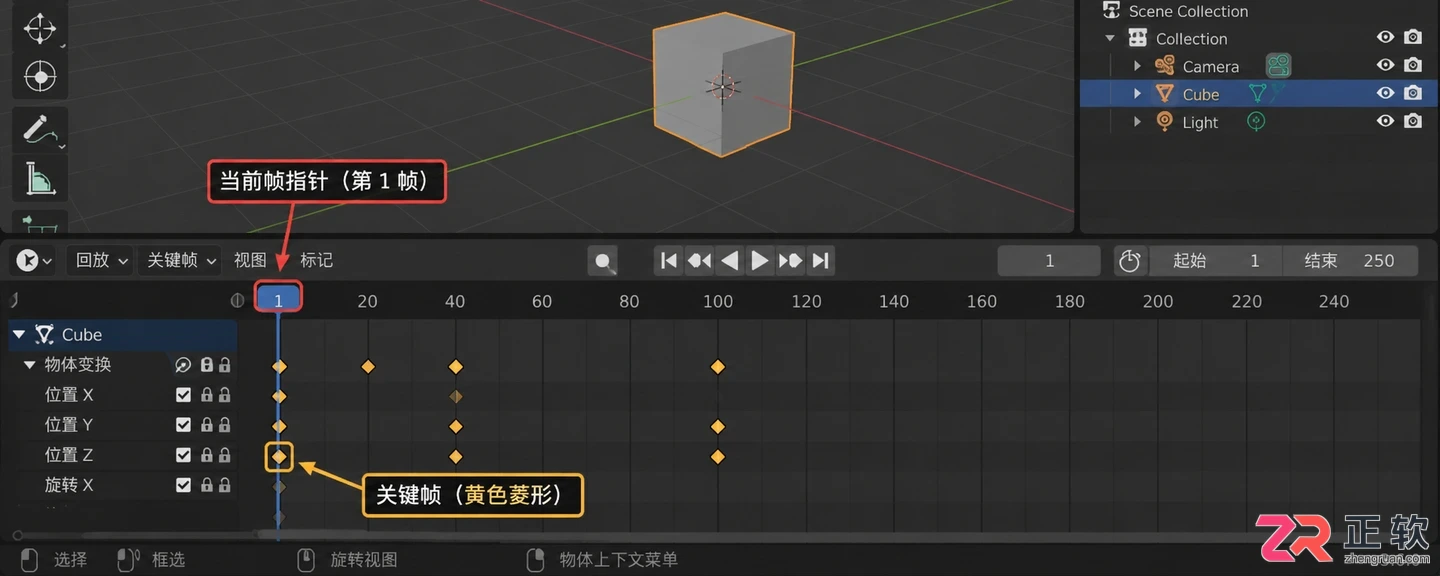Click the timeline search magnifier icon
Image resolution: width=1440 pixels, height=576 pixels.
coord(603,261)
